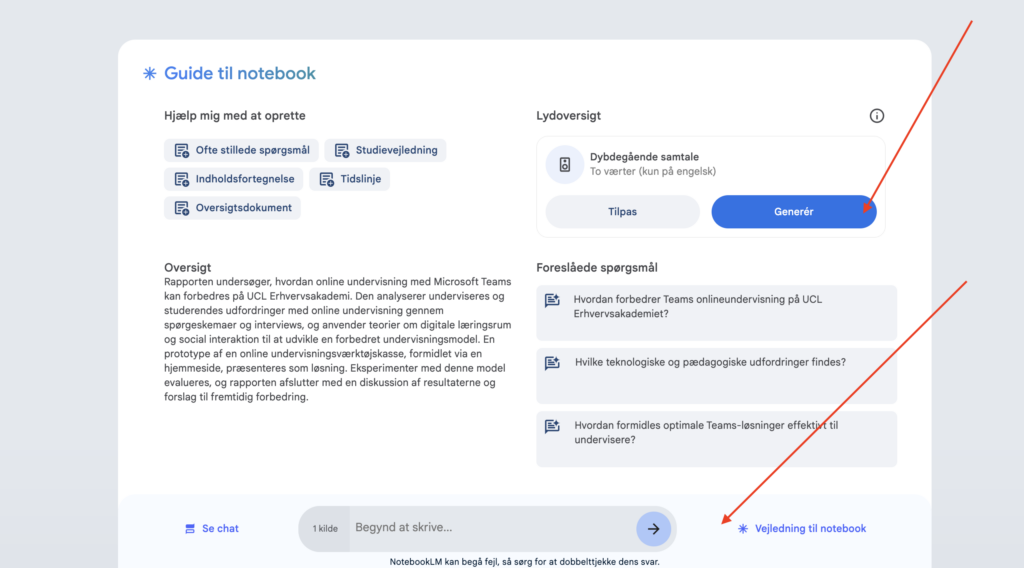The height and width of the screenshot is (568, 1024).
Task: Focus the Begynd at skrive input field
Action: click(x=493, y=528)
